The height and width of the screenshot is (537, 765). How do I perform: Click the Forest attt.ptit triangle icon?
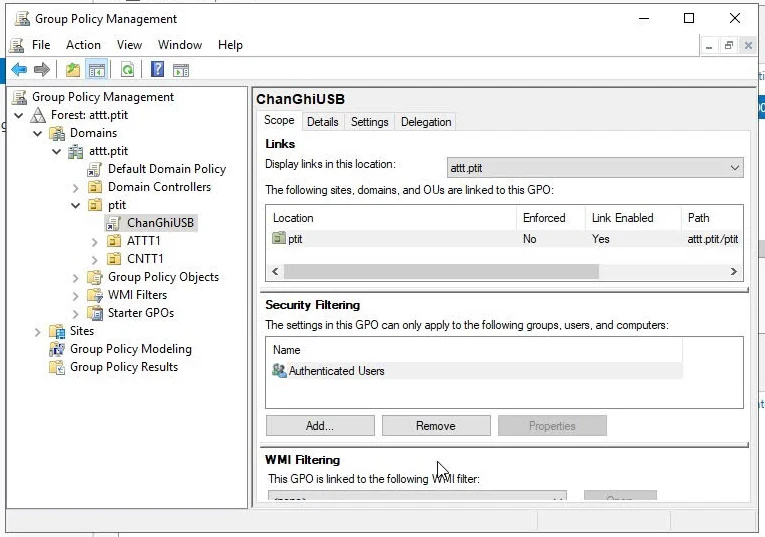click(x=38, y=115)
